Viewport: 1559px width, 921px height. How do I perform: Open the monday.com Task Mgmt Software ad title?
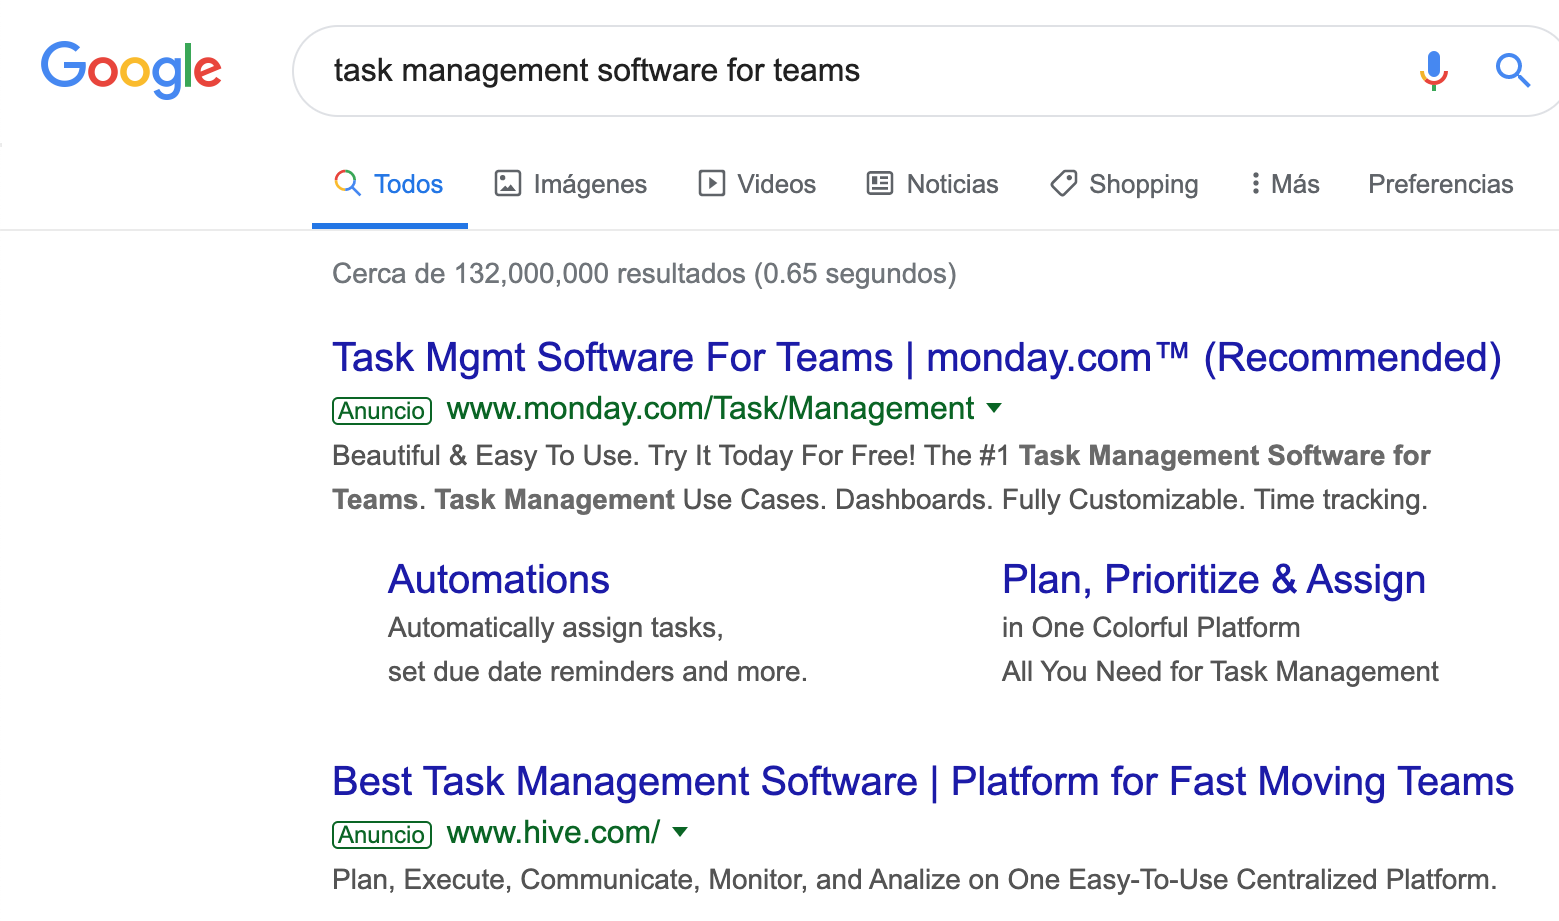pos(917,358)
